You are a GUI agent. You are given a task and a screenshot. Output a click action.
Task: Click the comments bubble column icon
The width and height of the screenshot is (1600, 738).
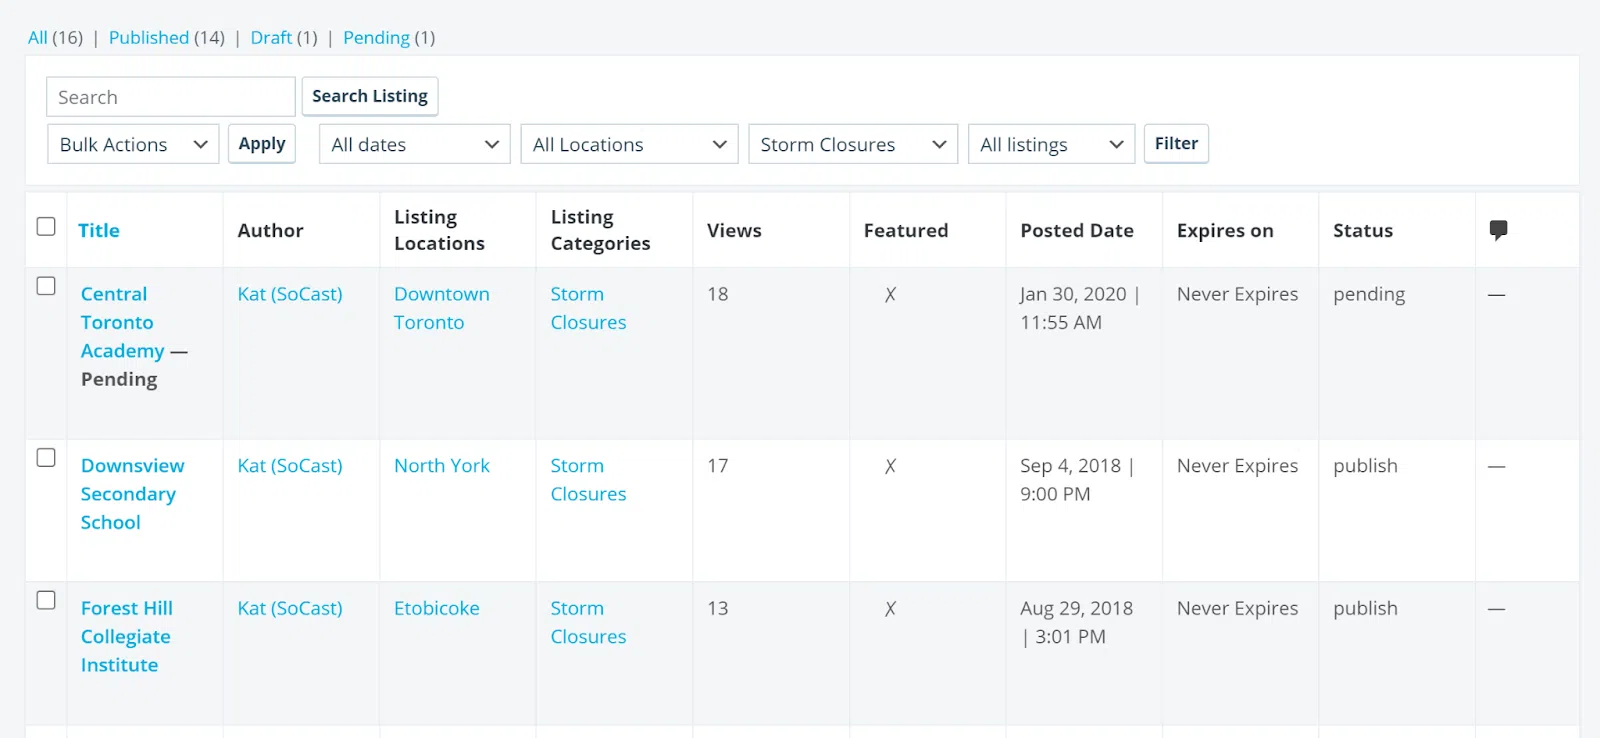(x=1498, y=230)
